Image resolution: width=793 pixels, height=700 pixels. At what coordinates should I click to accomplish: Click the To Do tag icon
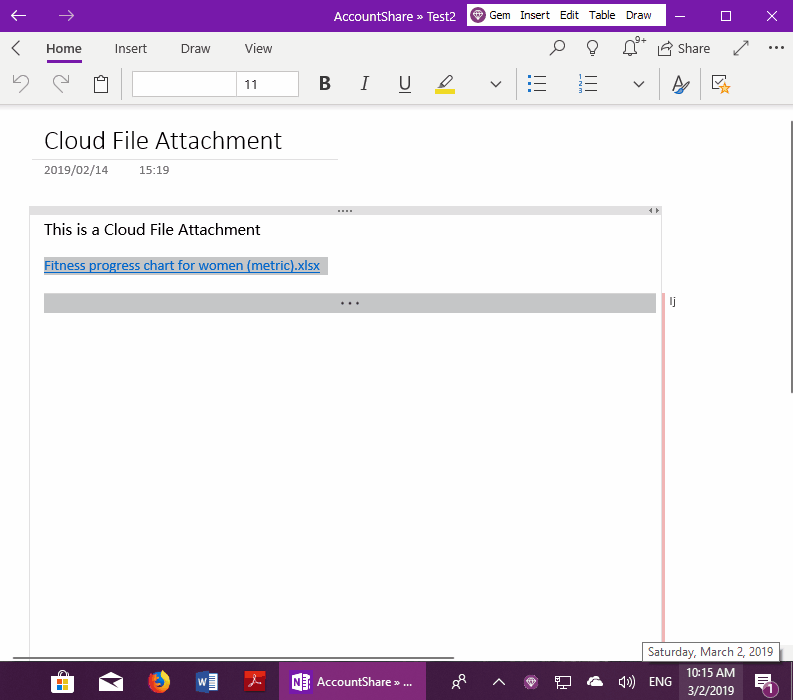[721, 84]
